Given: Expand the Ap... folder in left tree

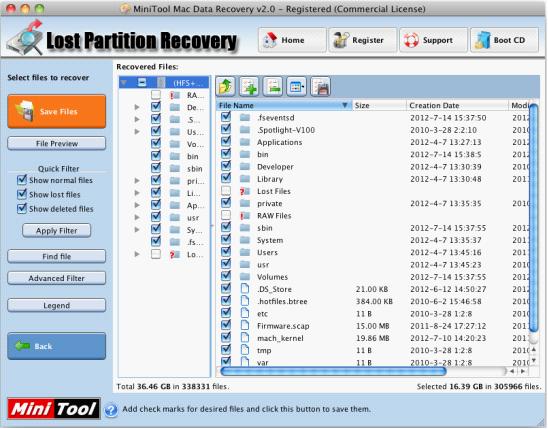Looking at the screenshot, I should pyautogui.click(x=137, y=205).
